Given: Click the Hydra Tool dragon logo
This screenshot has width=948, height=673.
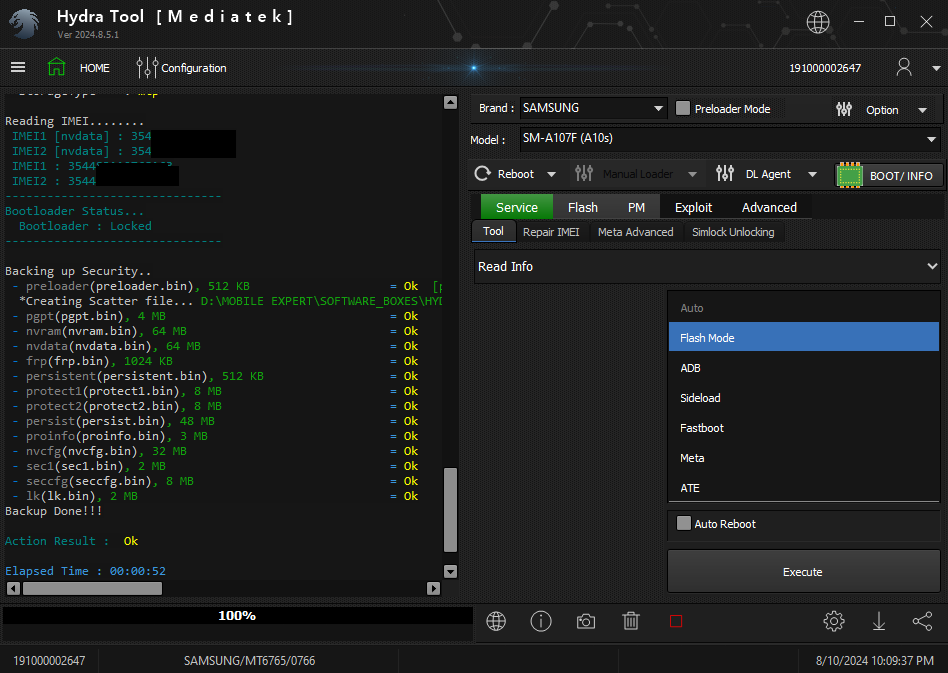Looking at the screenshot, I should (x=24, y=24).
